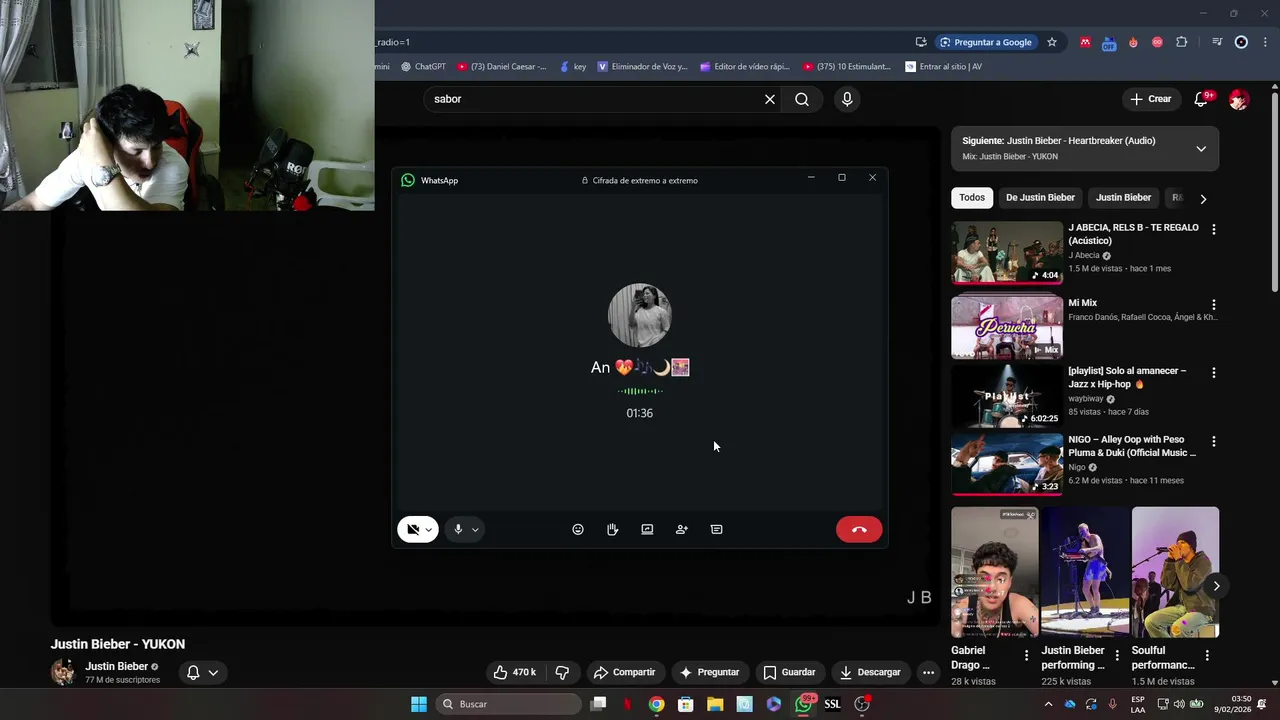Click the YouTube search magnifier button
1280x720 pixels.
pos(802,99)
